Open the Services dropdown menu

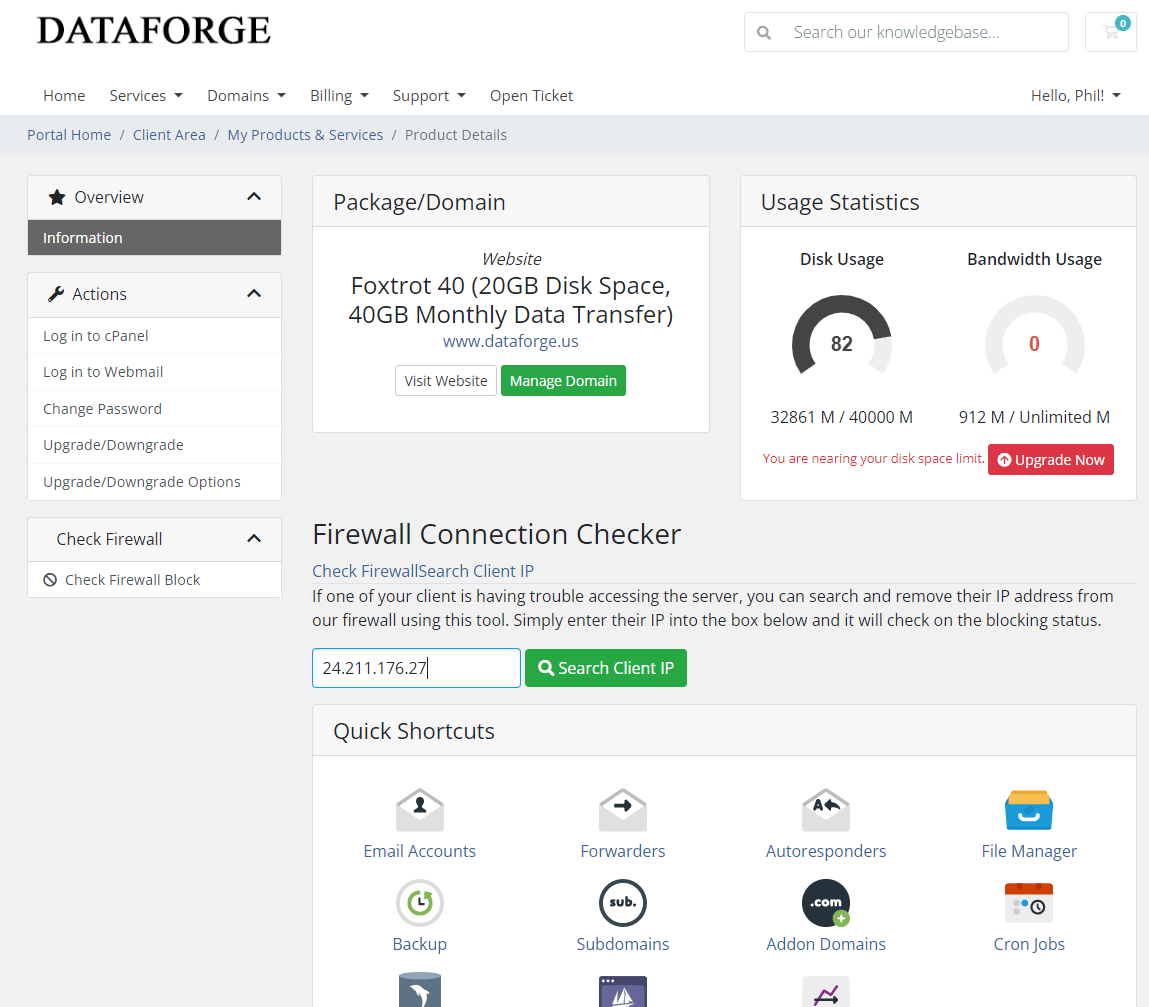[x=146, y=96]
